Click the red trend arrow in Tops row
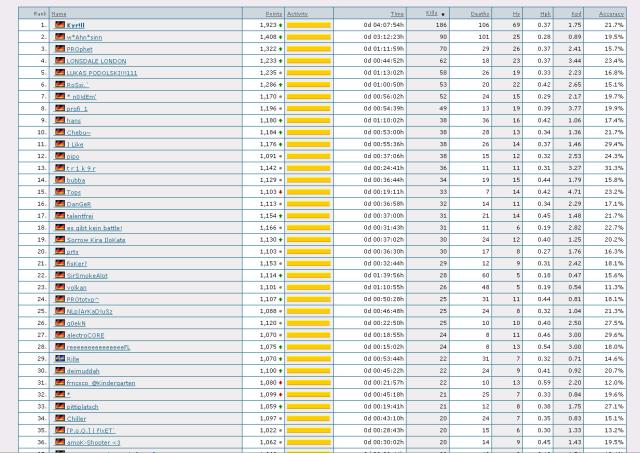 [x=281, y=191]
